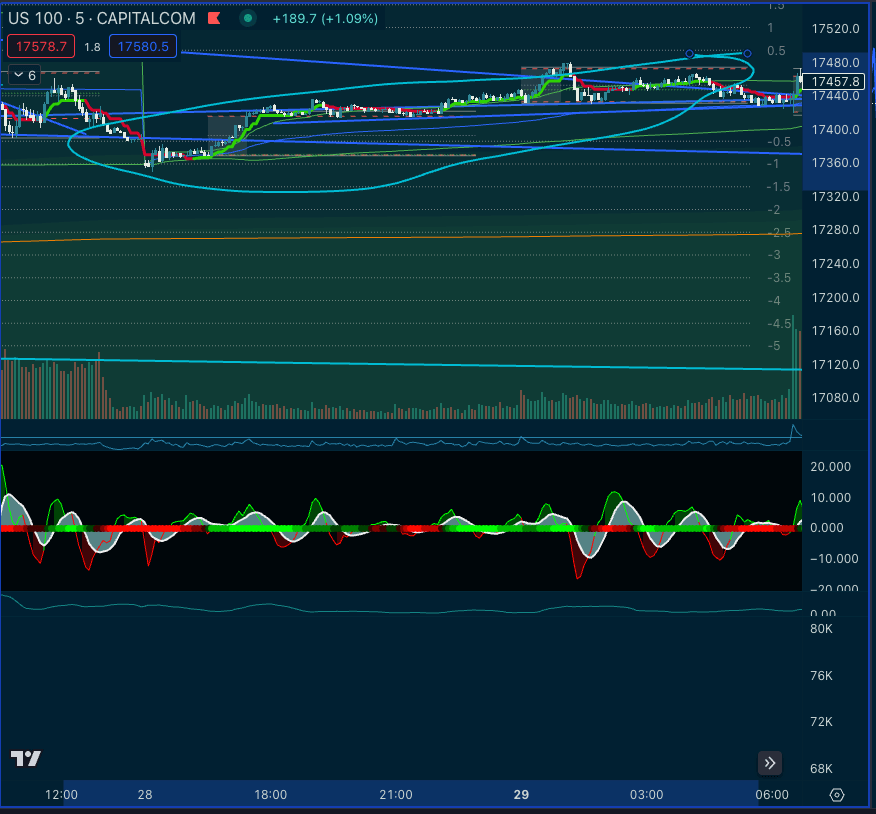Click the red flag icon beside symbol name
Image resolution: width=876 pixels, height=814 pixels.
pyautogui.click(x=215, y=18)
